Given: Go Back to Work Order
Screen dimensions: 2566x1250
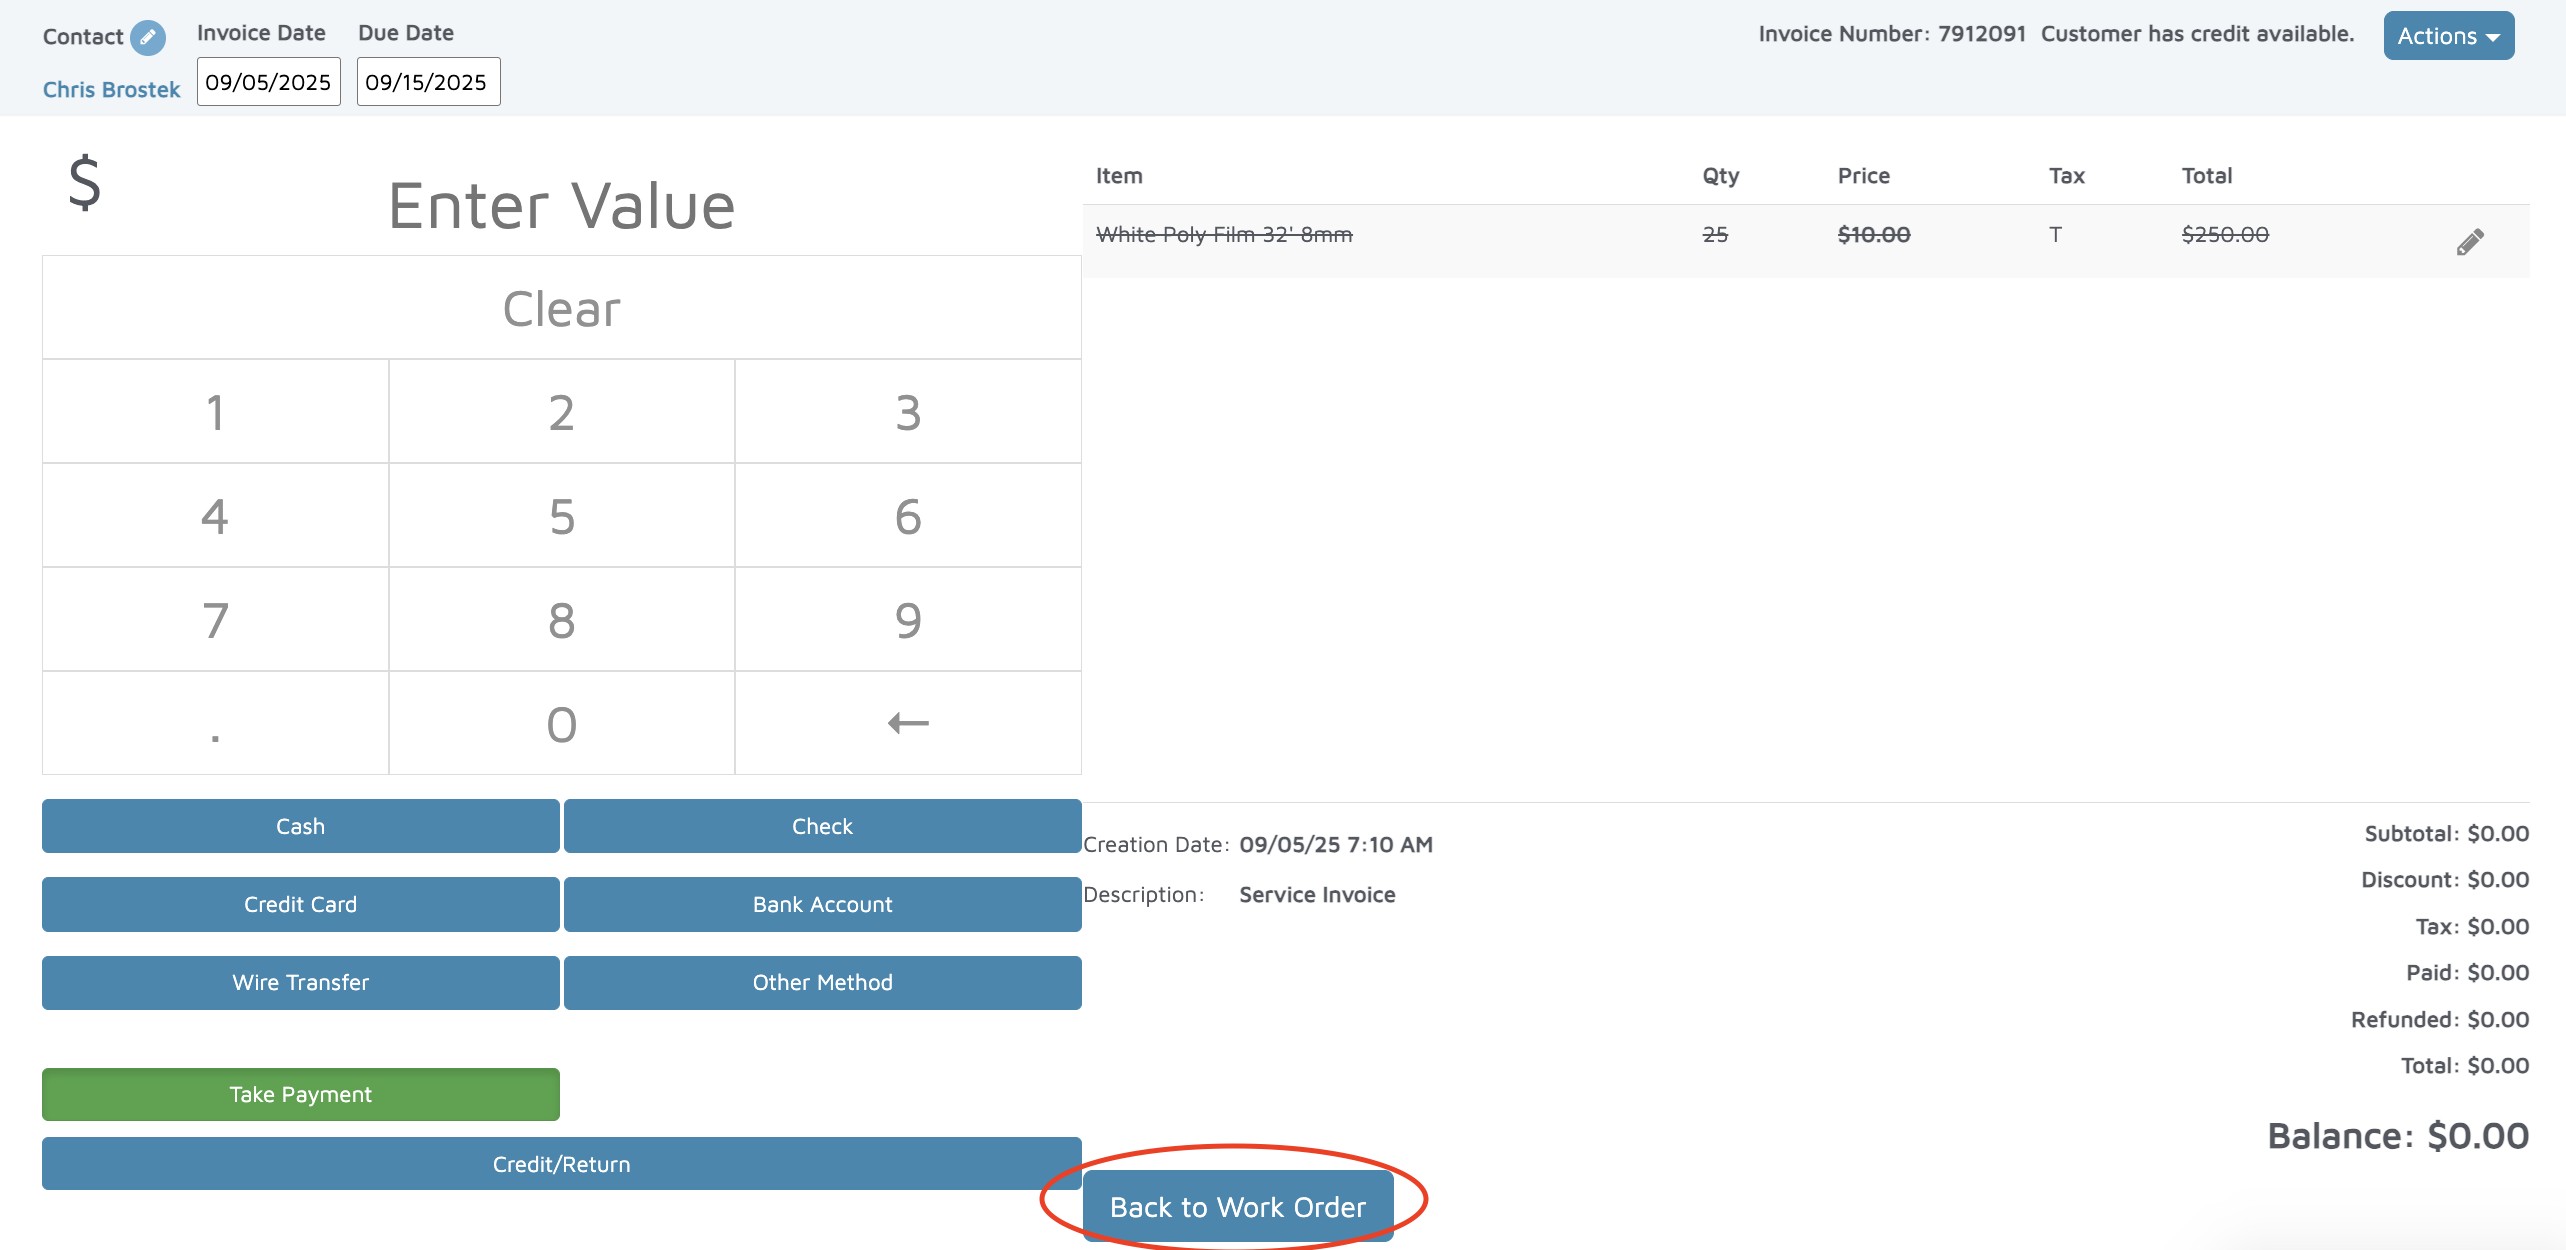Looking at the screenshot, I should click(1237, 1207).
